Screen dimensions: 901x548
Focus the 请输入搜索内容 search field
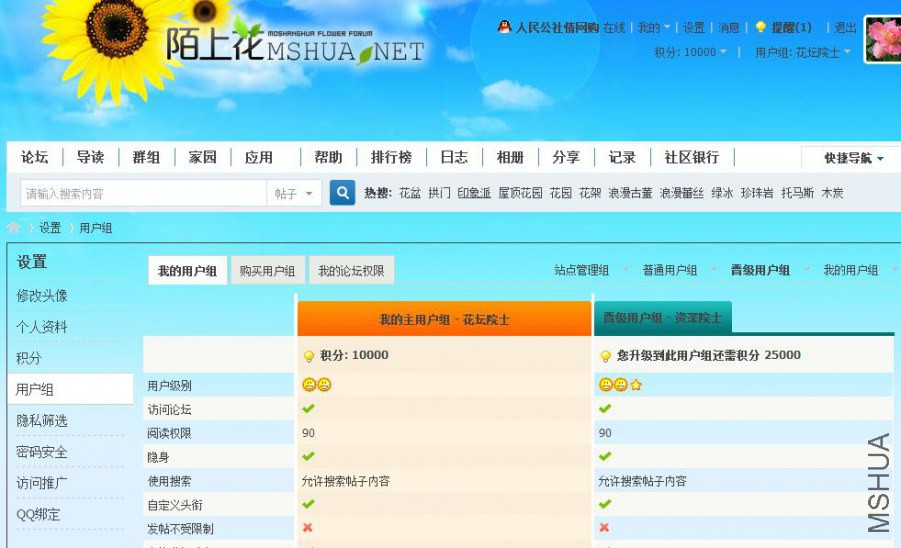pyautogui.click(x=144, y=194)
